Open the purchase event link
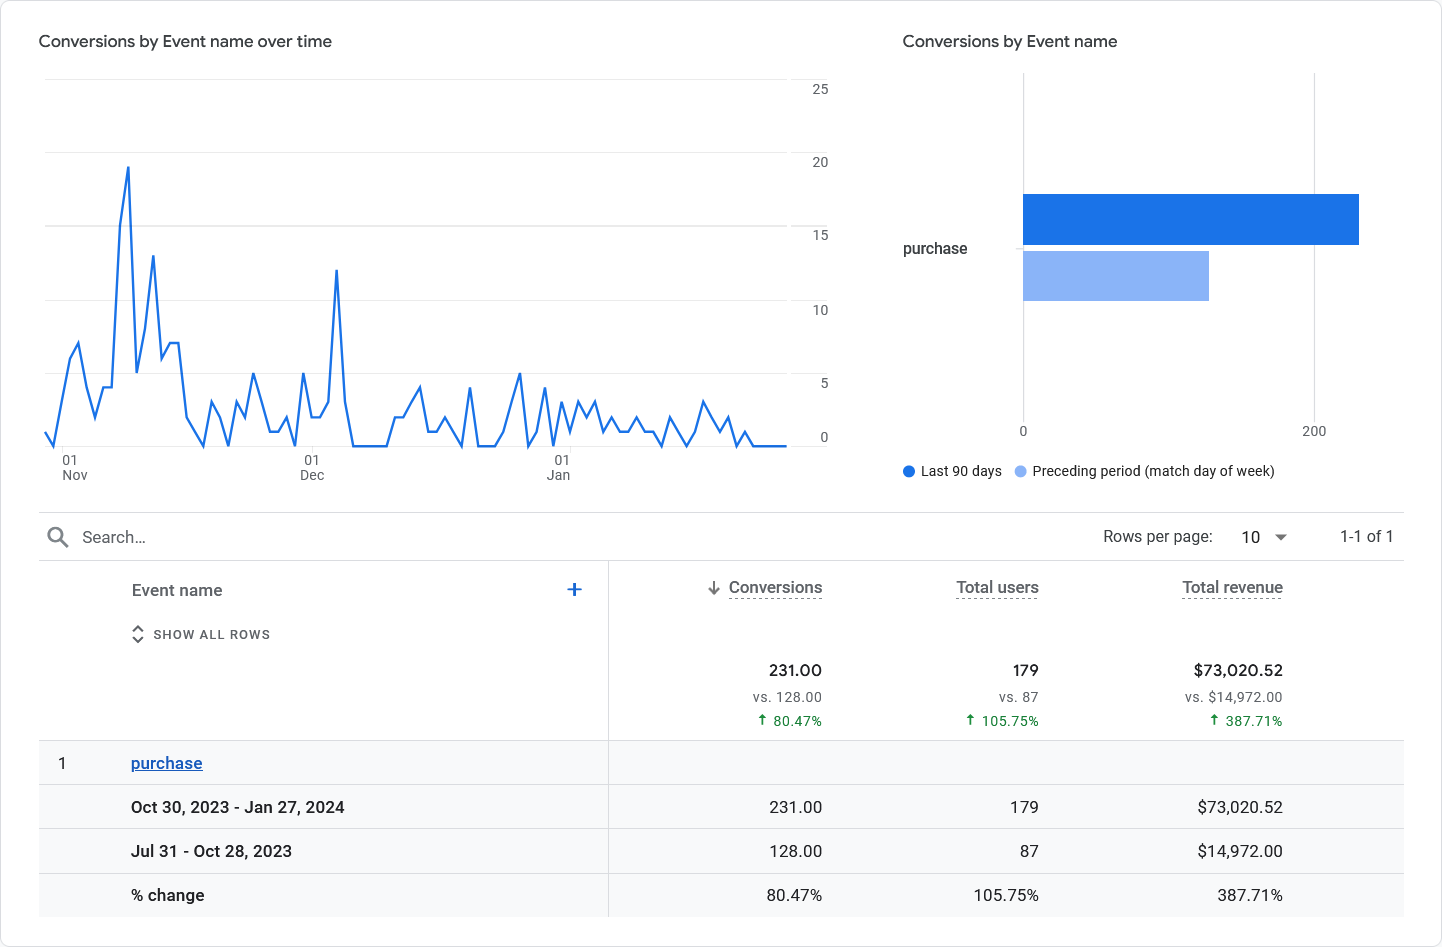1442x947 pixels. pos(167,763)
